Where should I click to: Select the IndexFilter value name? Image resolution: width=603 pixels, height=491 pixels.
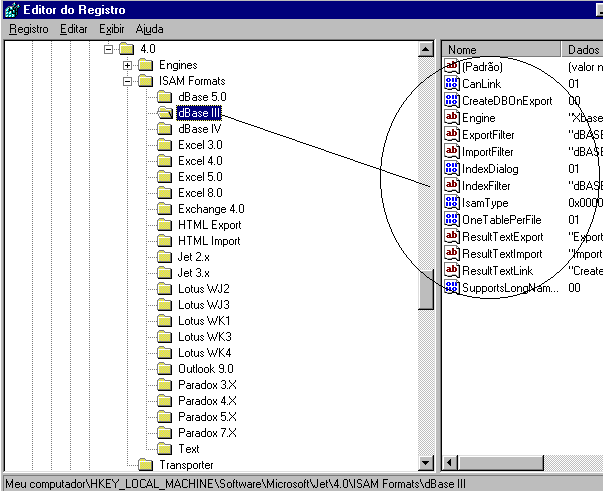click(486, 186)
